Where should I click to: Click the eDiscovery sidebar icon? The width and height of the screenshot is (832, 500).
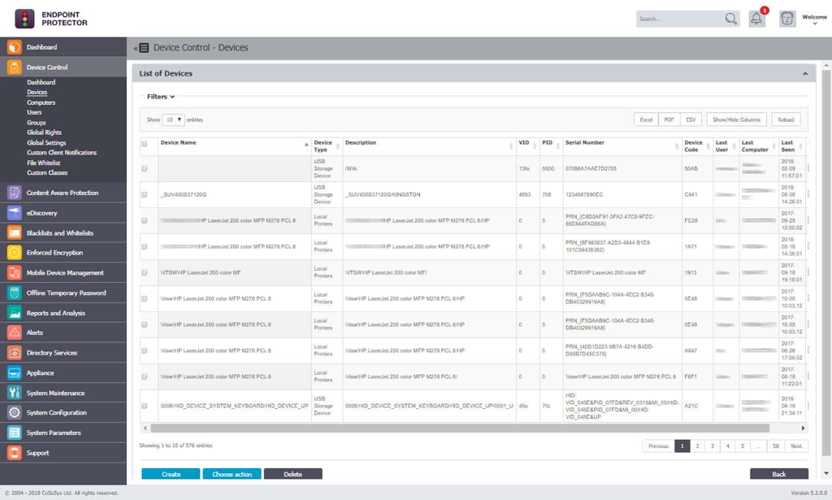tap(14, 212)
